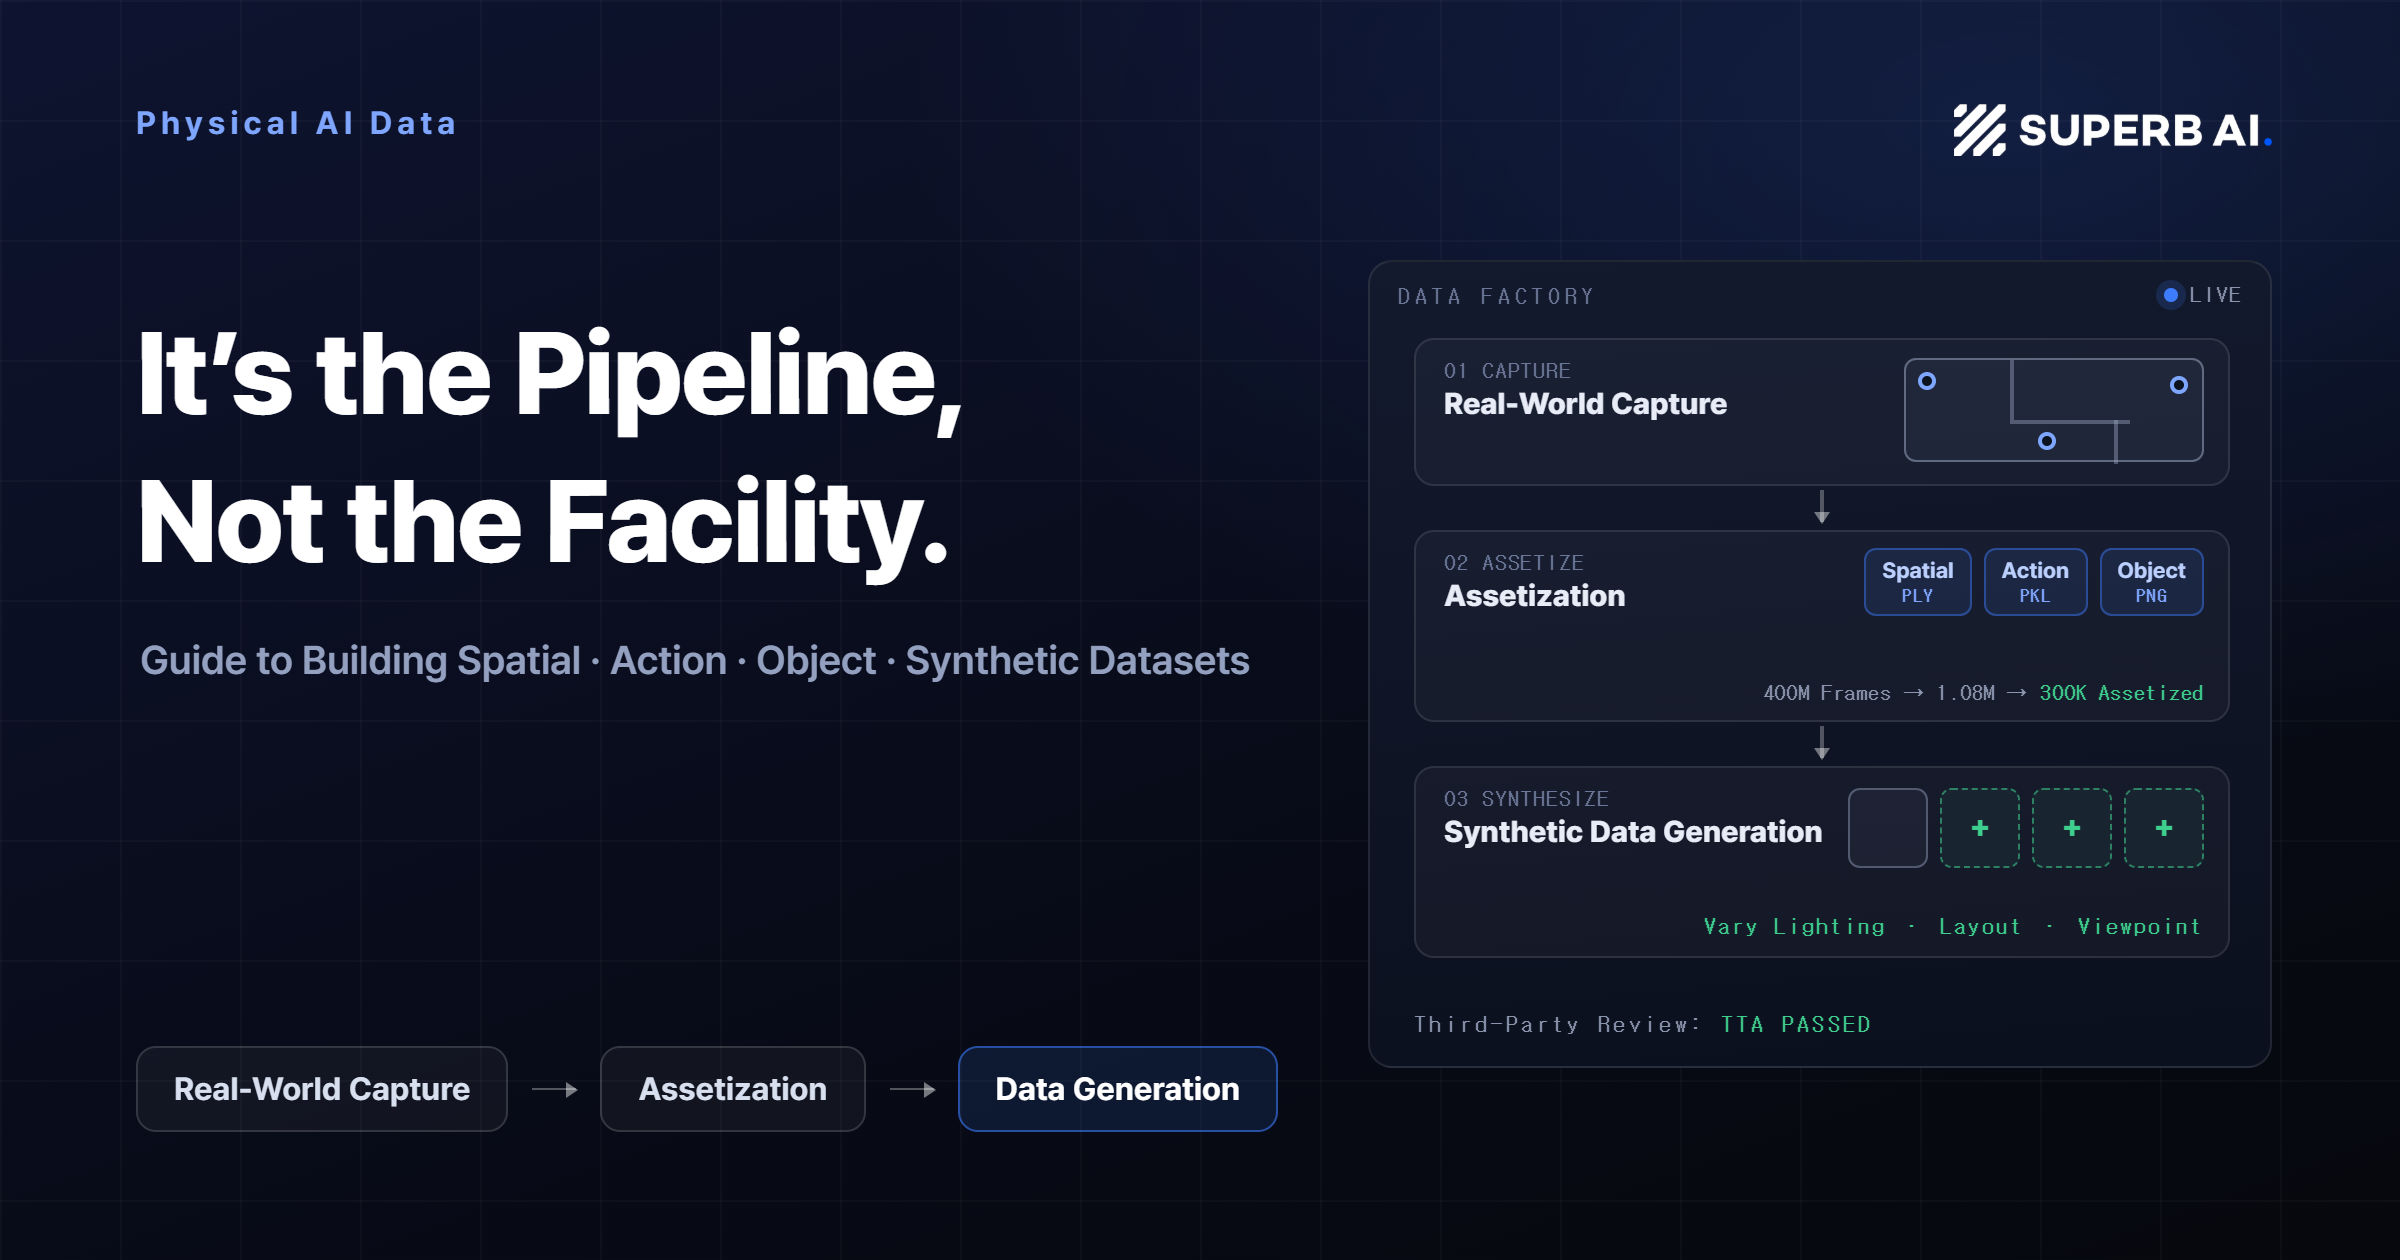
Task: Click the highlighted Data Generation button
Action: 1117,1089
